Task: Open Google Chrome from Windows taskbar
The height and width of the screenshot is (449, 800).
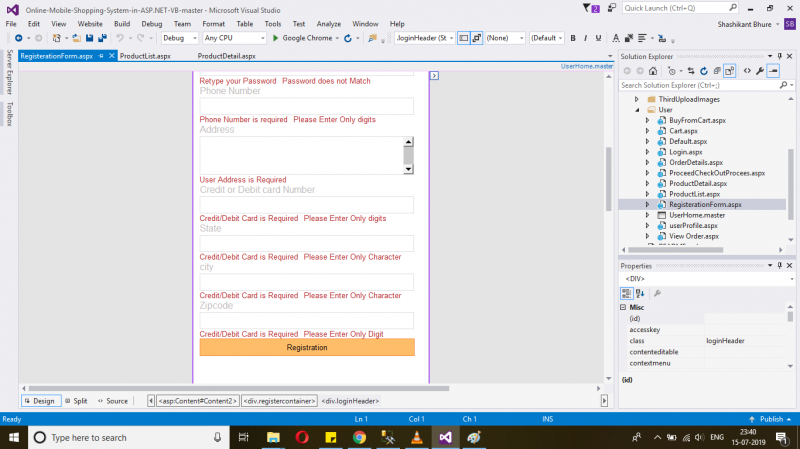Action: 359,437
